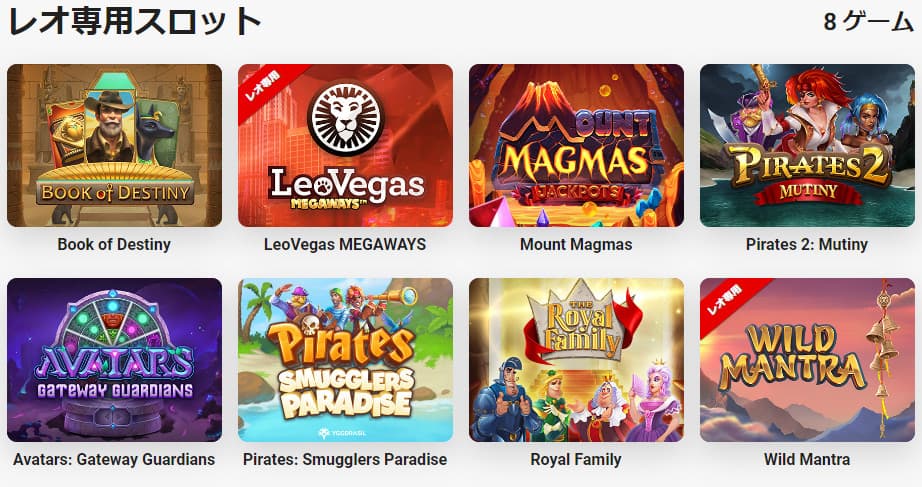
Task: Click the Mount Magmas title text
Action: coord(576,244)
